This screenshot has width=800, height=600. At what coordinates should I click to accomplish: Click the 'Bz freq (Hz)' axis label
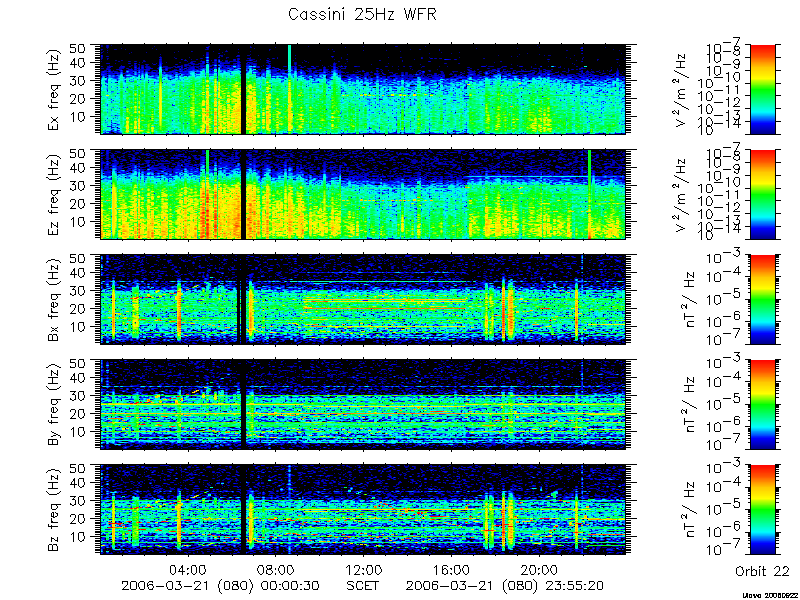tap(54, 510)
